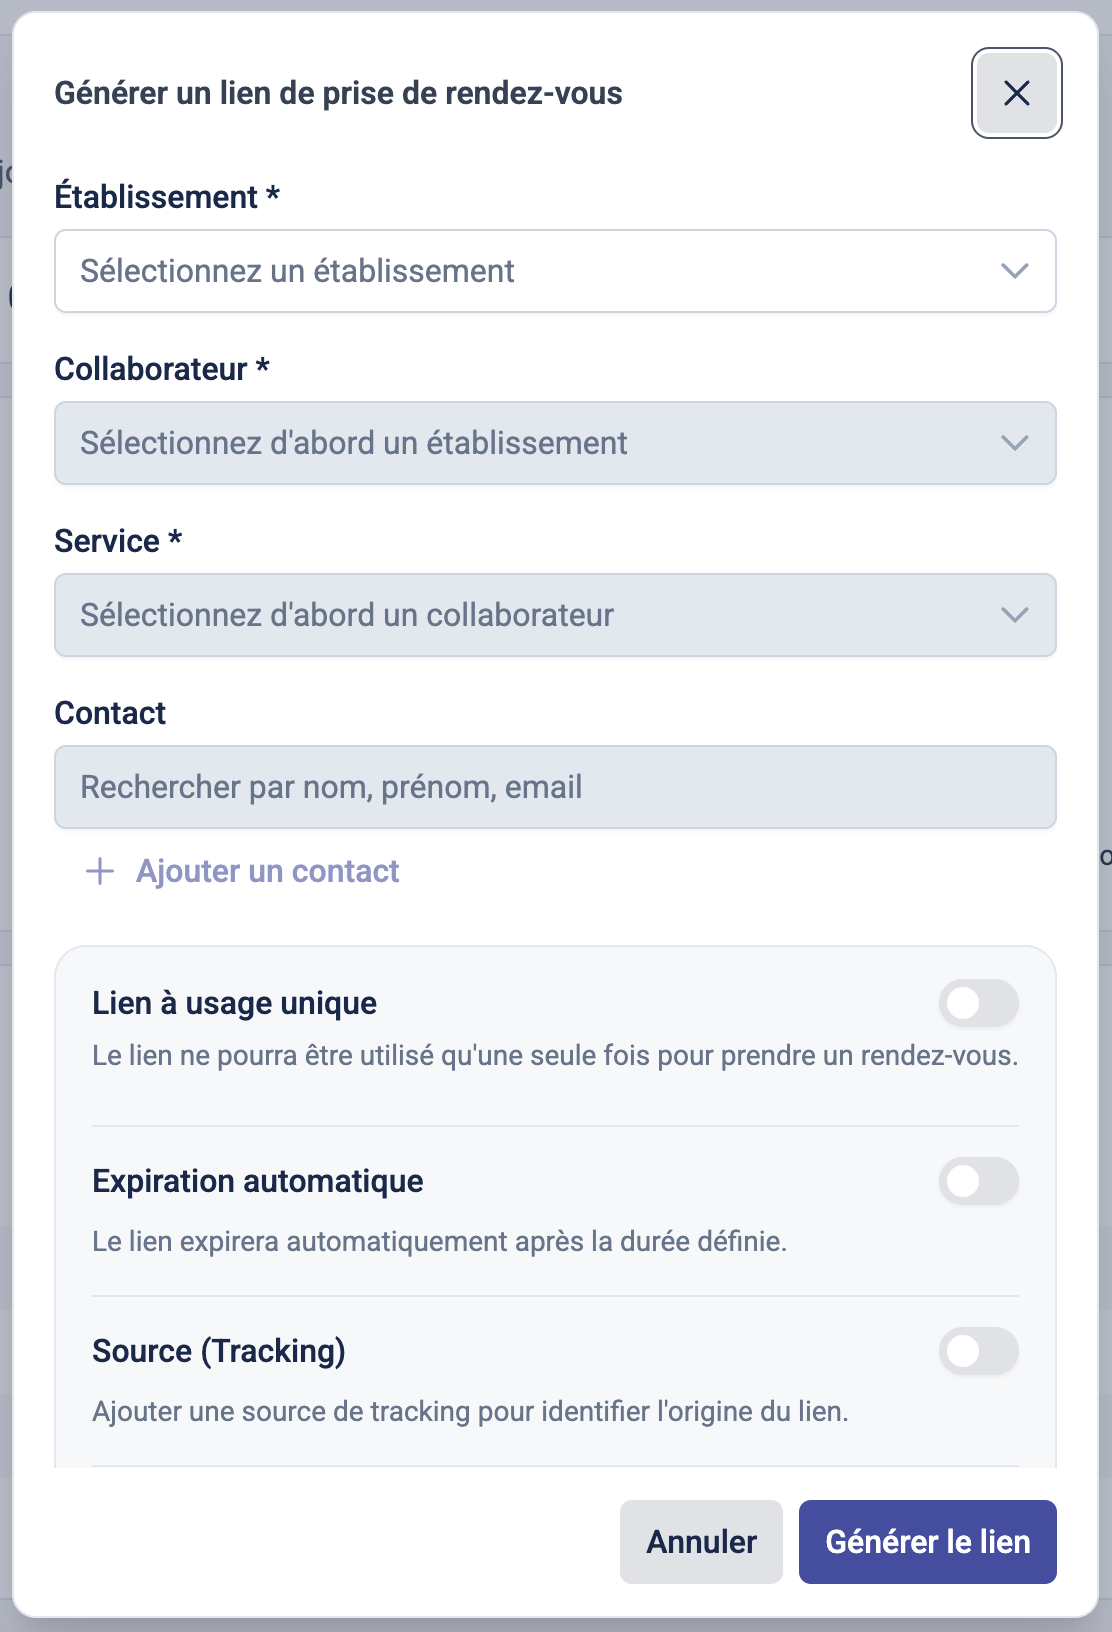Click the Expiration automatique heading
The image size is (1112, 1632).
coord(257,1181)
